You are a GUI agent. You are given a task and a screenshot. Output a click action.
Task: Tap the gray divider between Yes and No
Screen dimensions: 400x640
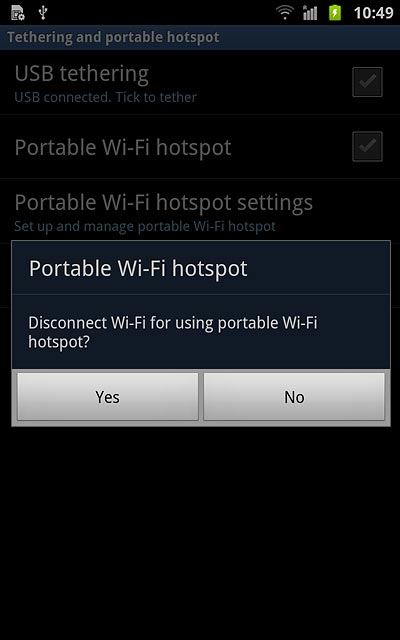(x=201, y=396)
